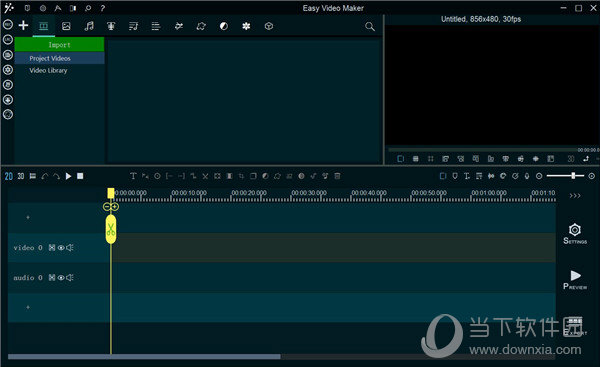Expand the plus row above video 0 track
Image resolution: width=600 pixels, height=367 pixels.
[x=28, y=217]
